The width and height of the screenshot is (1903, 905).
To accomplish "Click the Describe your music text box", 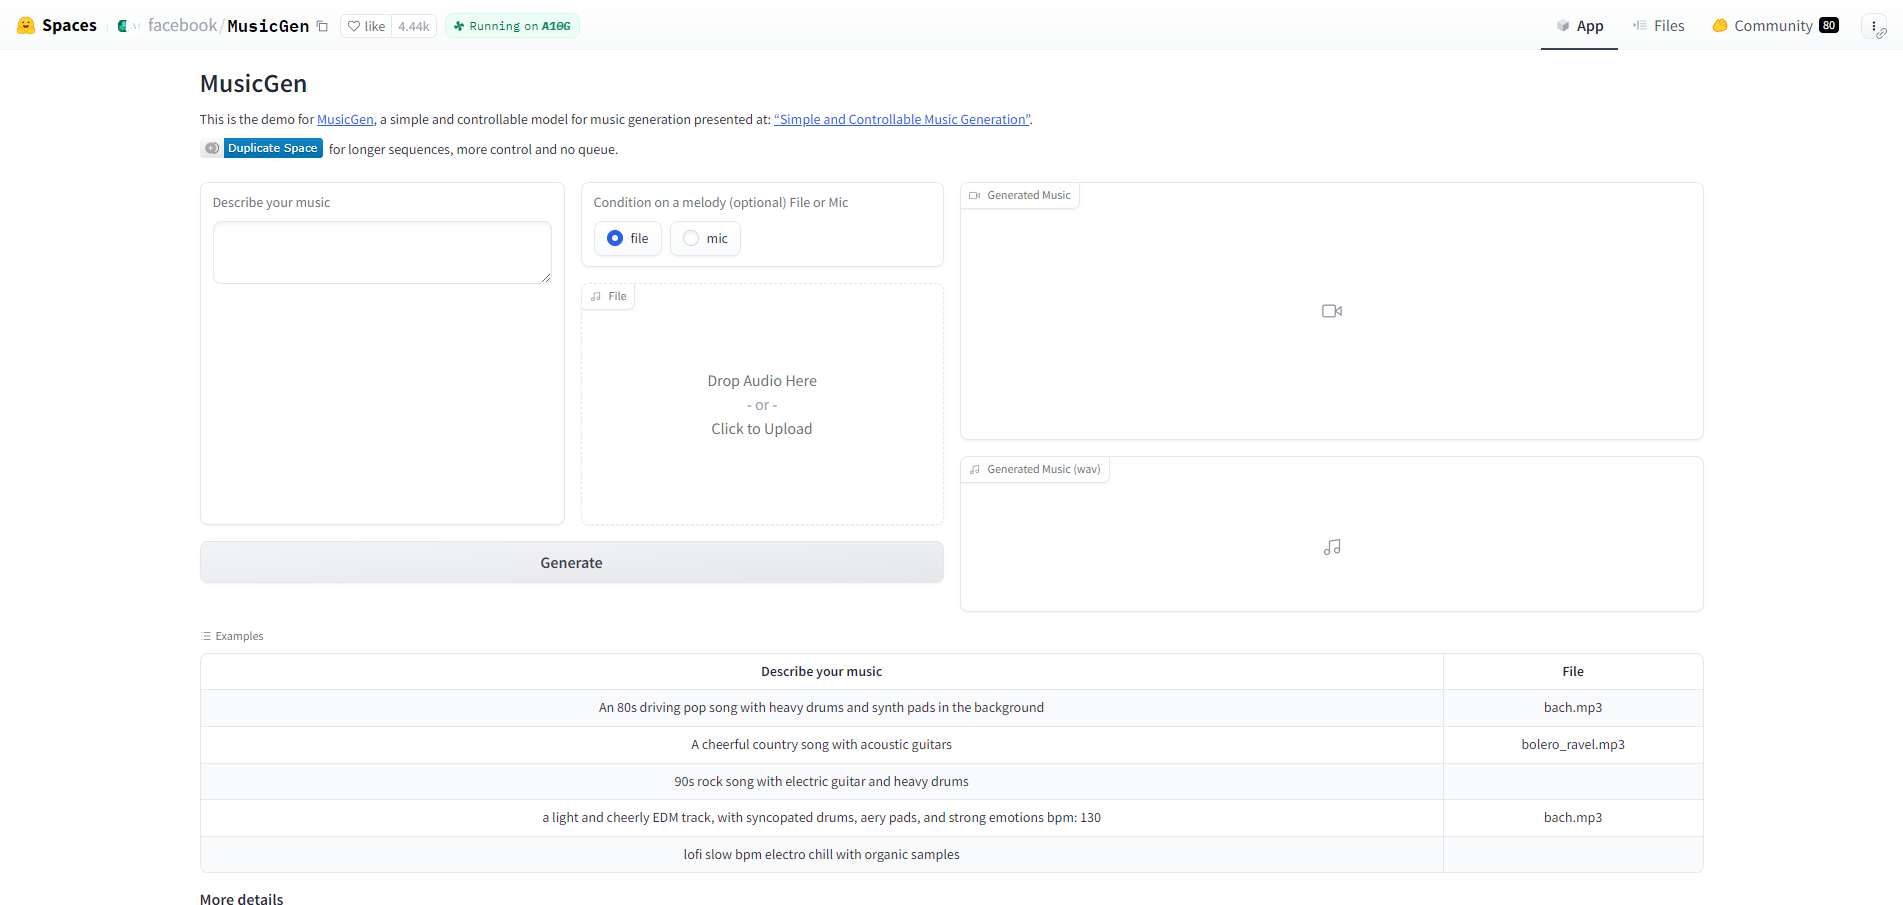I will [x=382, y=252].
